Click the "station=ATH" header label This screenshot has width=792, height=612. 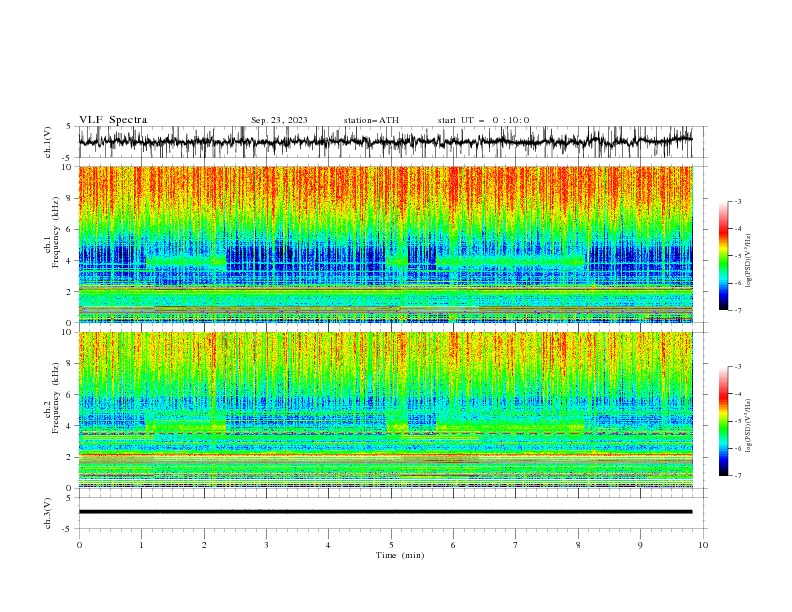click(371, 120)
